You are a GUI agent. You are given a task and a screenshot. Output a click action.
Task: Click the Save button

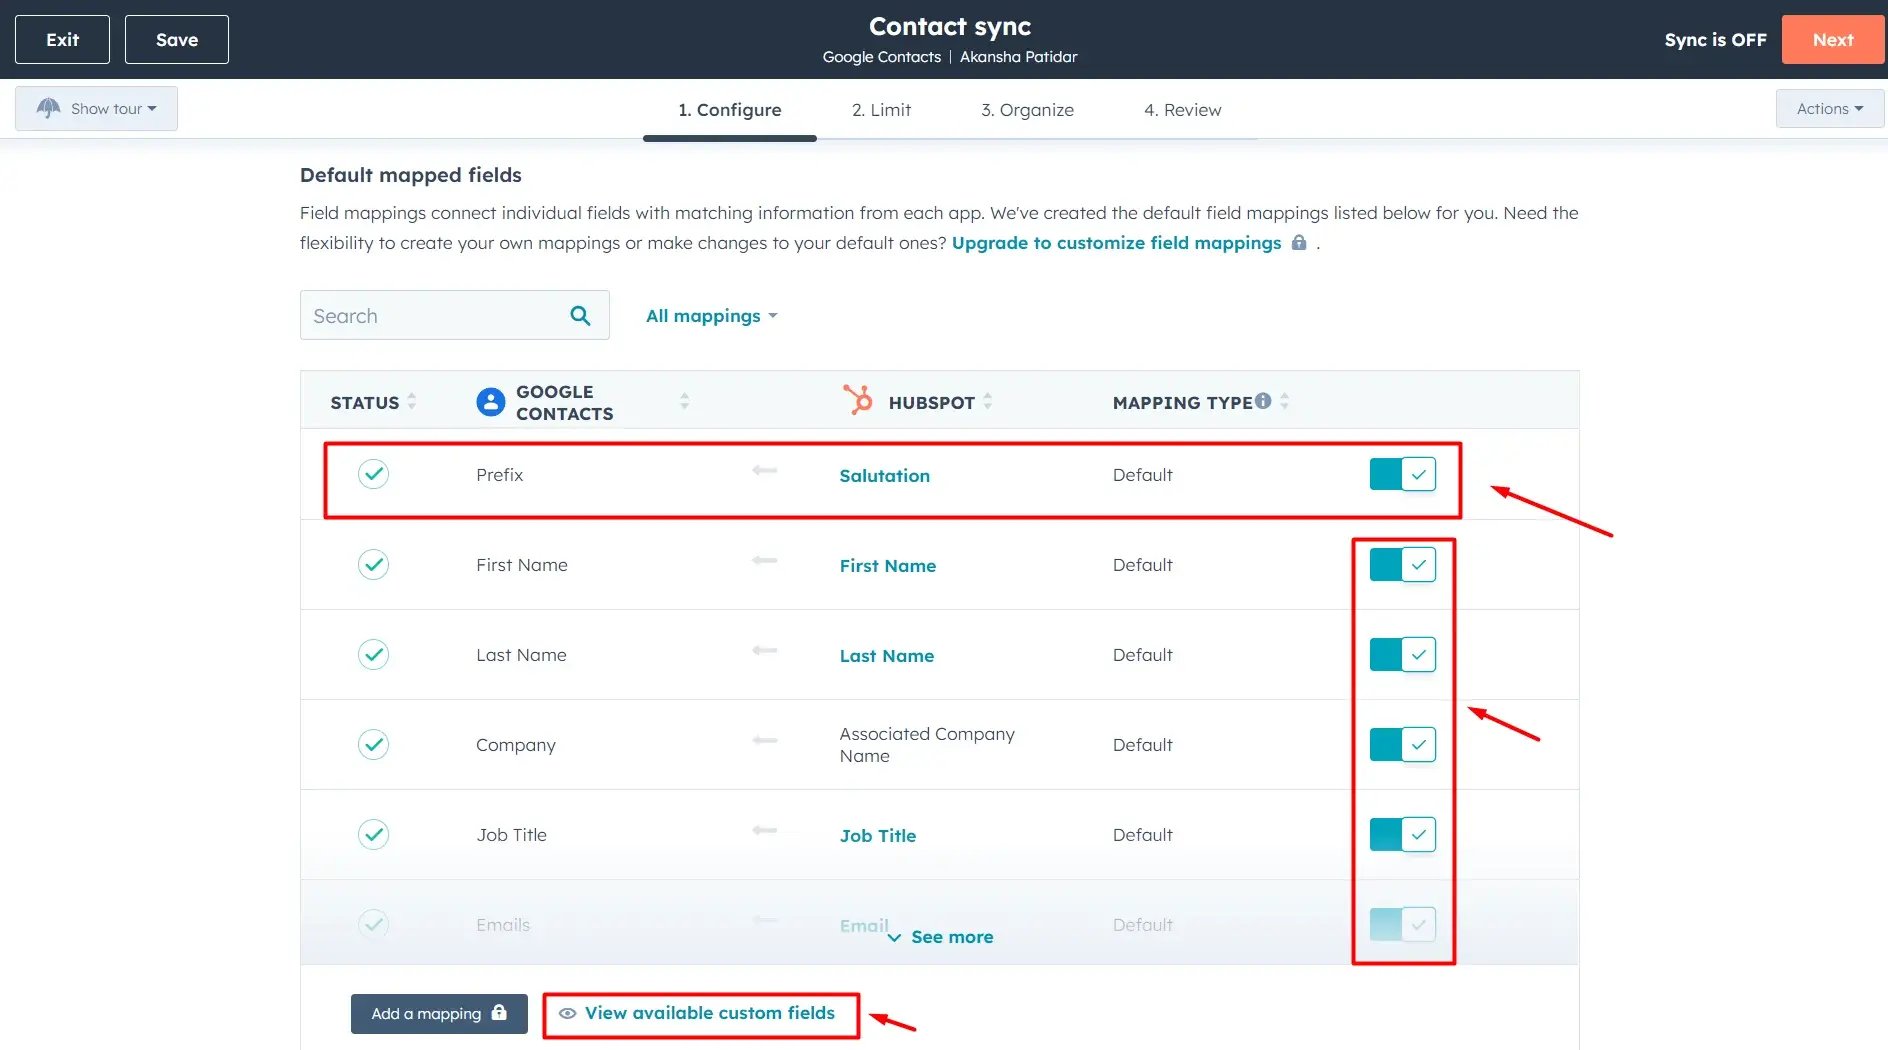pos(177,39)
